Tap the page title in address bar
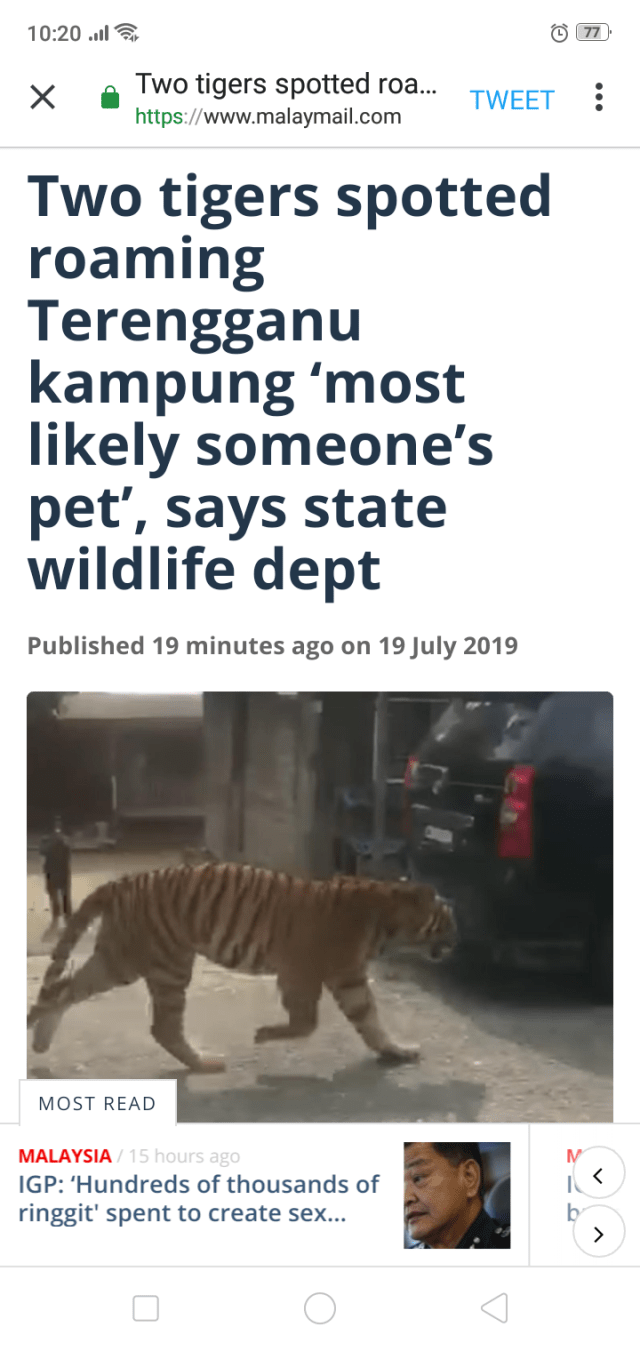Image resolution: width=640 pixels, height=1351 pixels. tap(286, 84)
